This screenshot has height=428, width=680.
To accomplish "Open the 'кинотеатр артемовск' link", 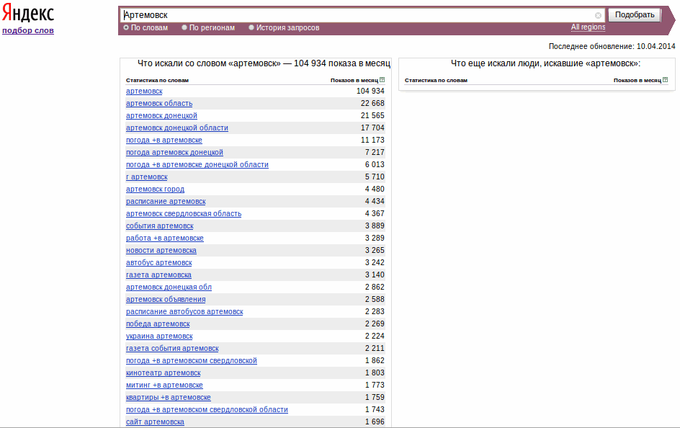I will coord(163,372).
